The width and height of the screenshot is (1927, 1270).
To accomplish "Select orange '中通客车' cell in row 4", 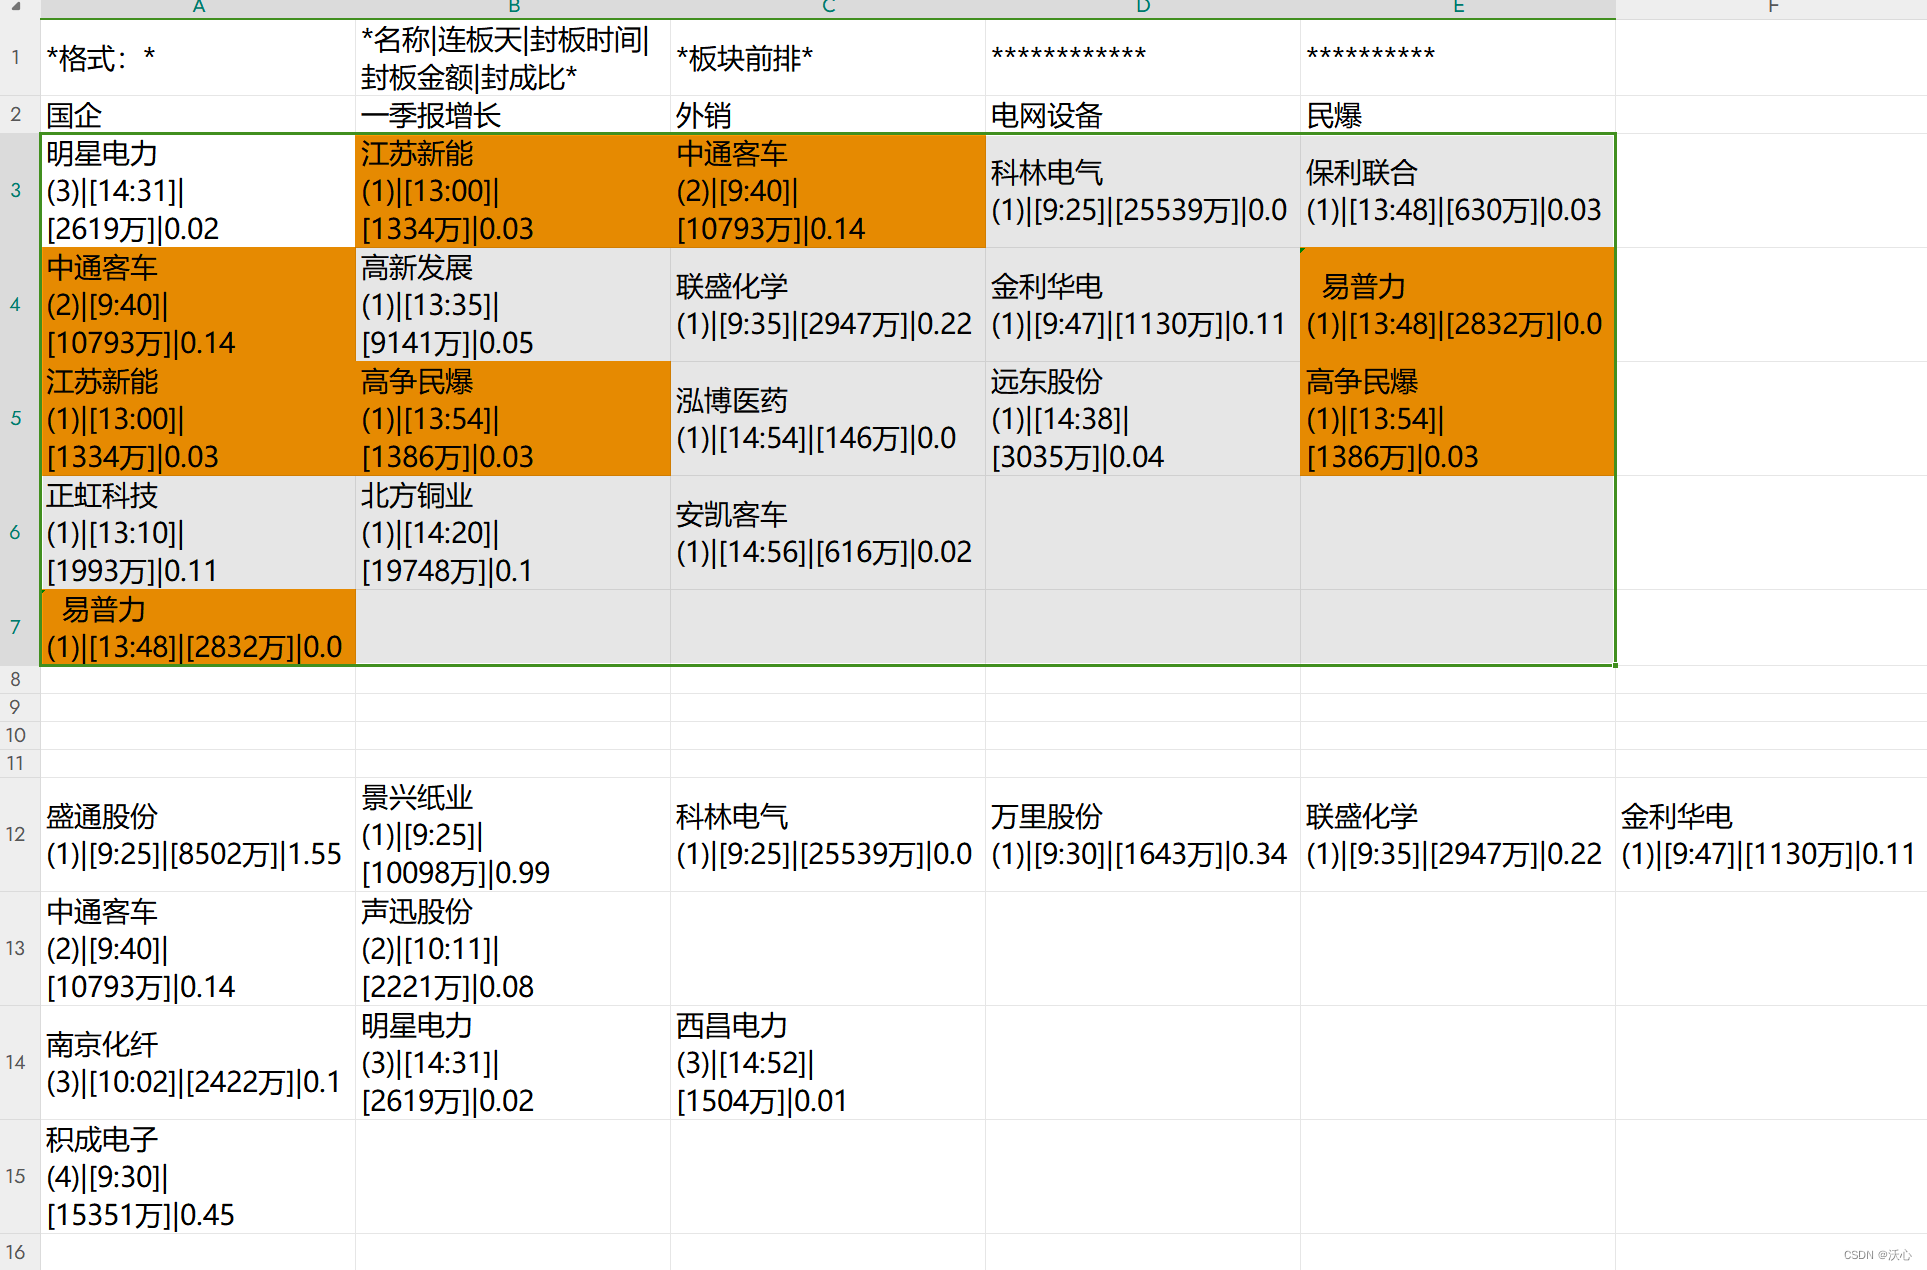I will point(198,305).
